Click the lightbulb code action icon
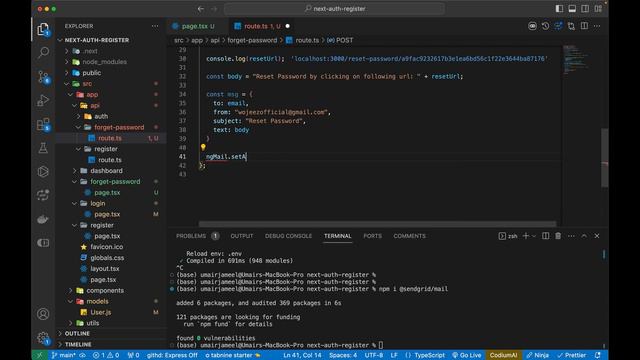640x360 pixels. click(203, 147)
